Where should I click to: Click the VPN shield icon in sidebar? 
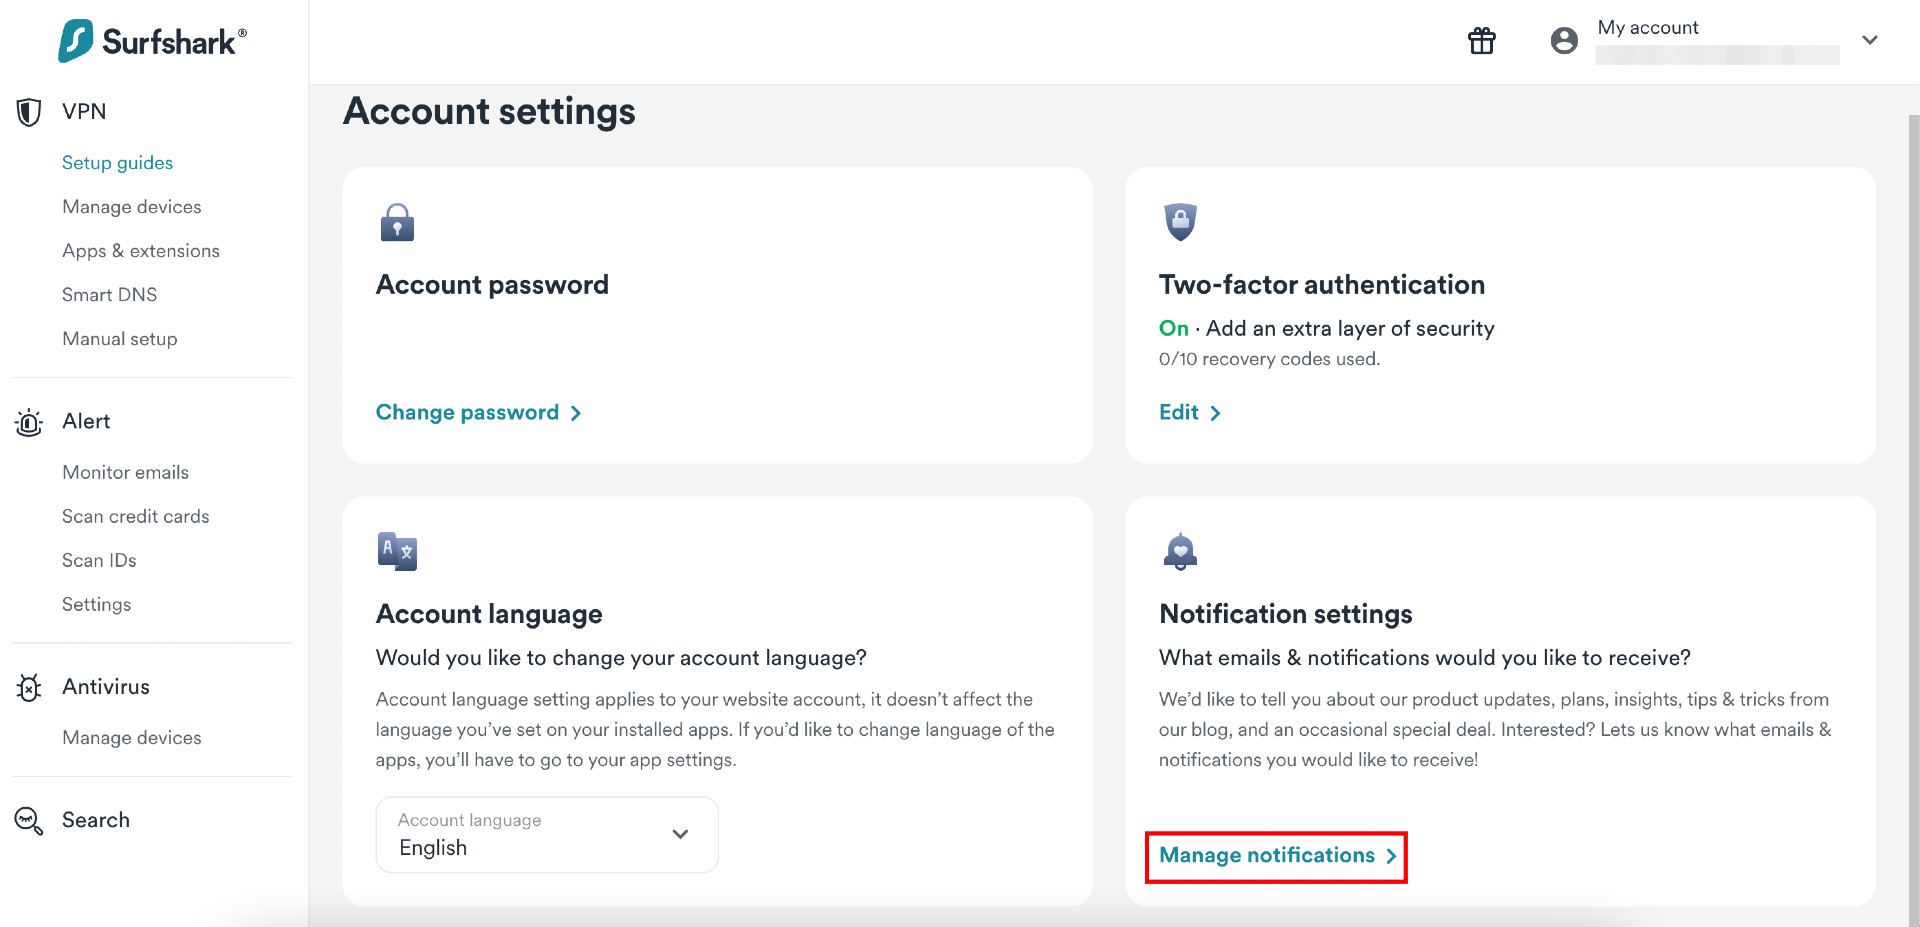click(x=28, y=111)
